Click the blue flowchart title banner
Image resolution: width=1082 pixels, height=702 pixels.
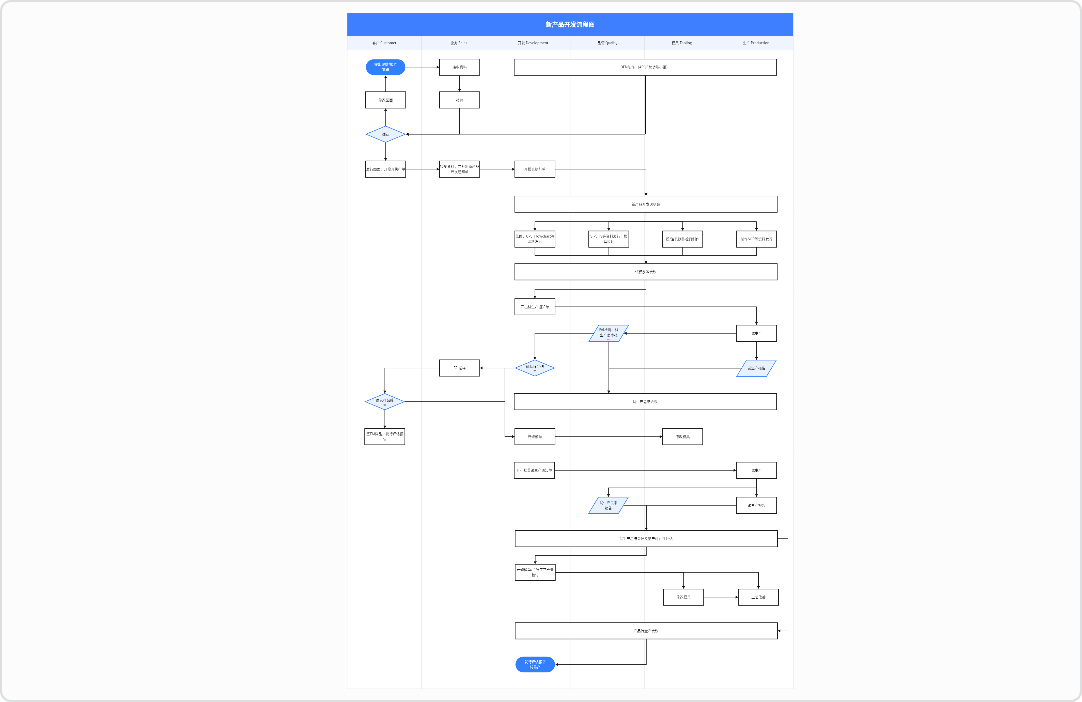tap(569, 24)
